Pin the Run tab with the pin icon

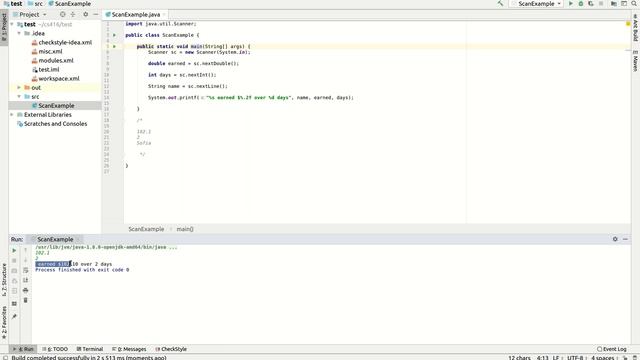click(x=14, y=316)
